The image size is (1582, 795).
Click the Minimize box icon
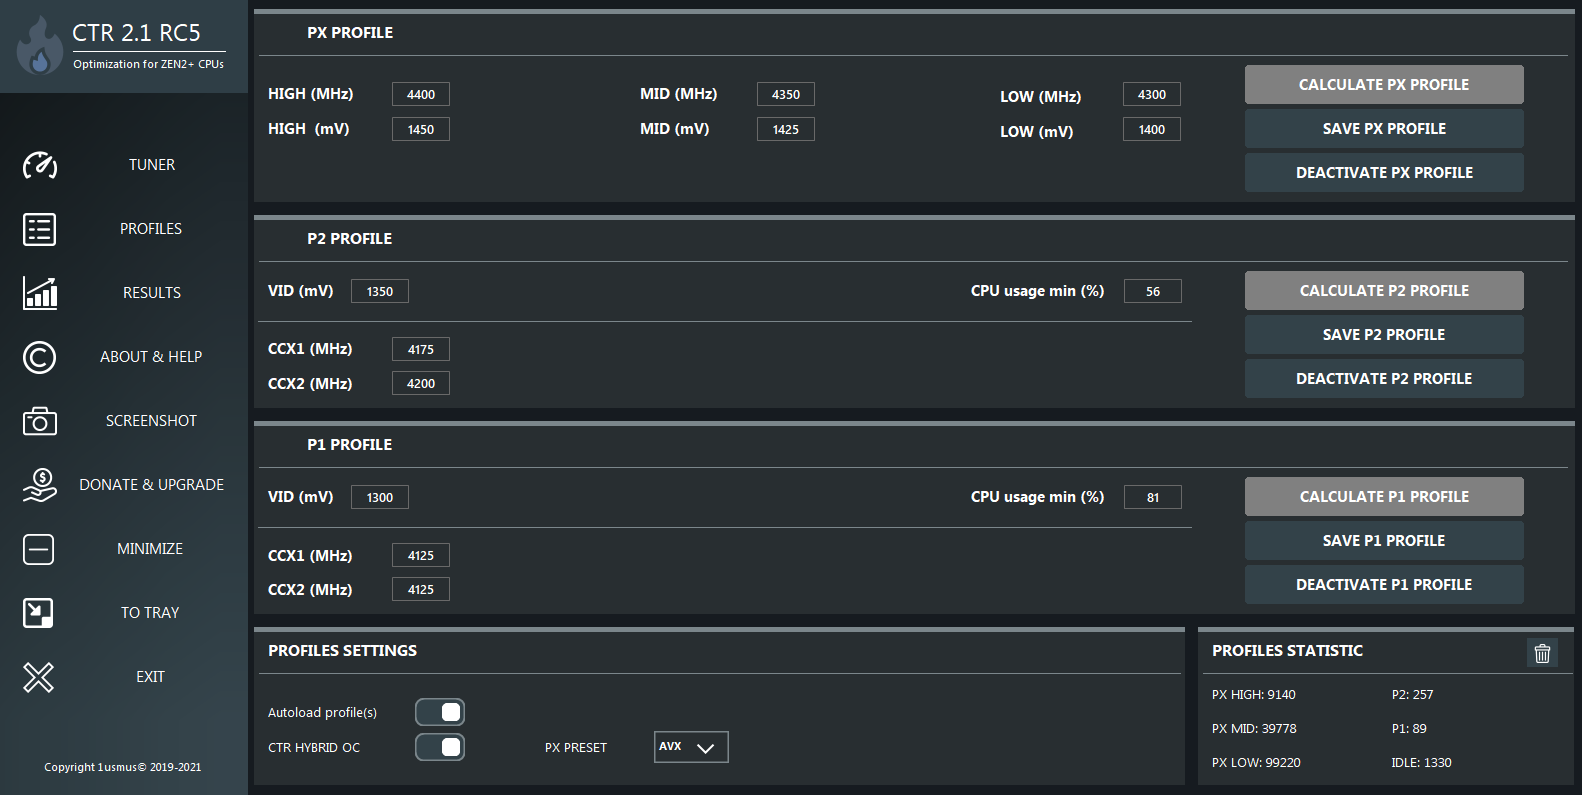pos(39,549)
